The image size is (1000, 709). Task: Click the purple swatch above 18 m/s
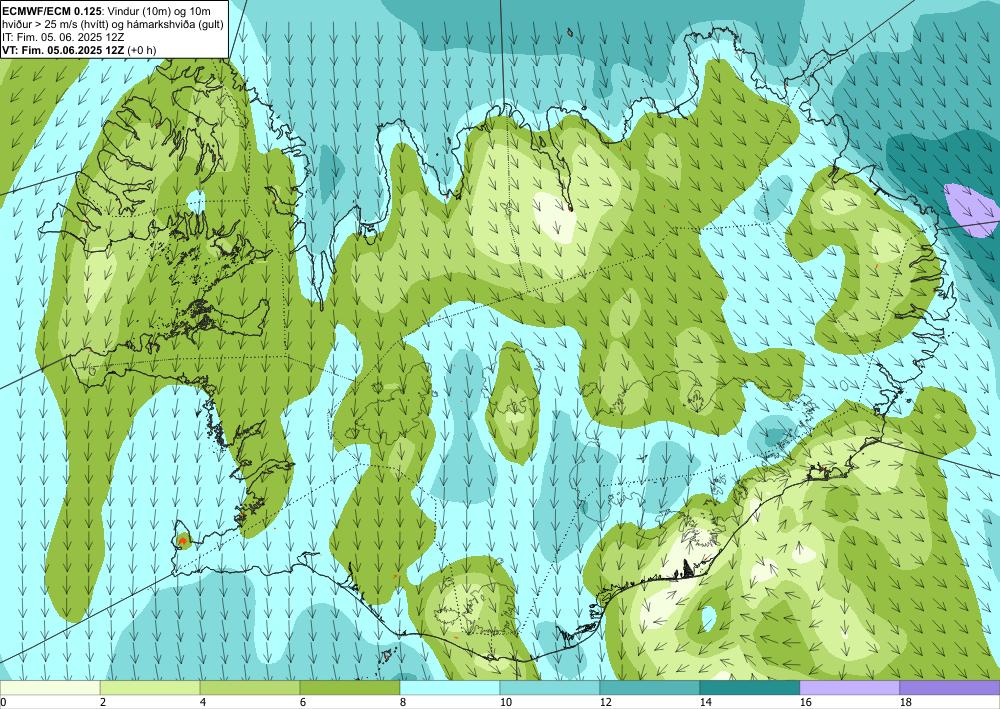(x=950, y=687)
